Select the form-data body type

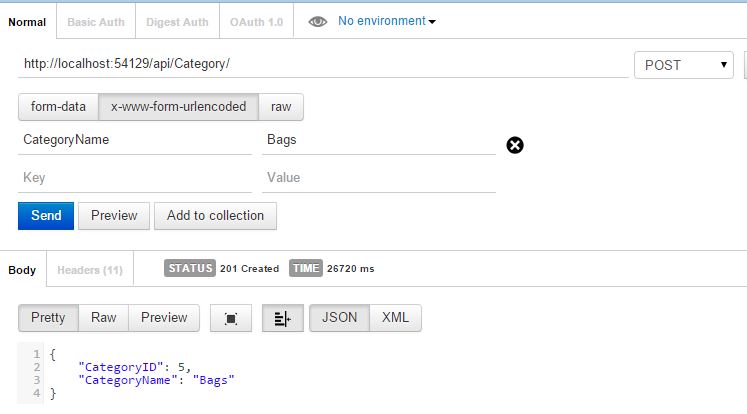click(x=58, y=106)
